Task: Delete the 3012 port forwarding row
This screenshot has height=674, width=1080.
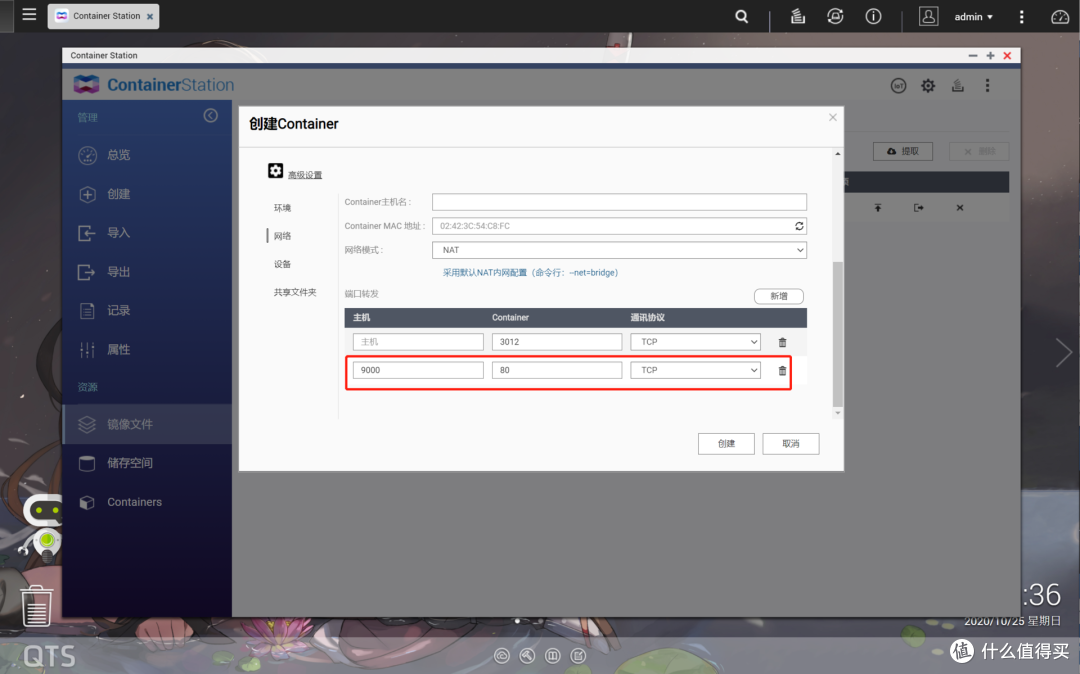Action: (782, 342)
